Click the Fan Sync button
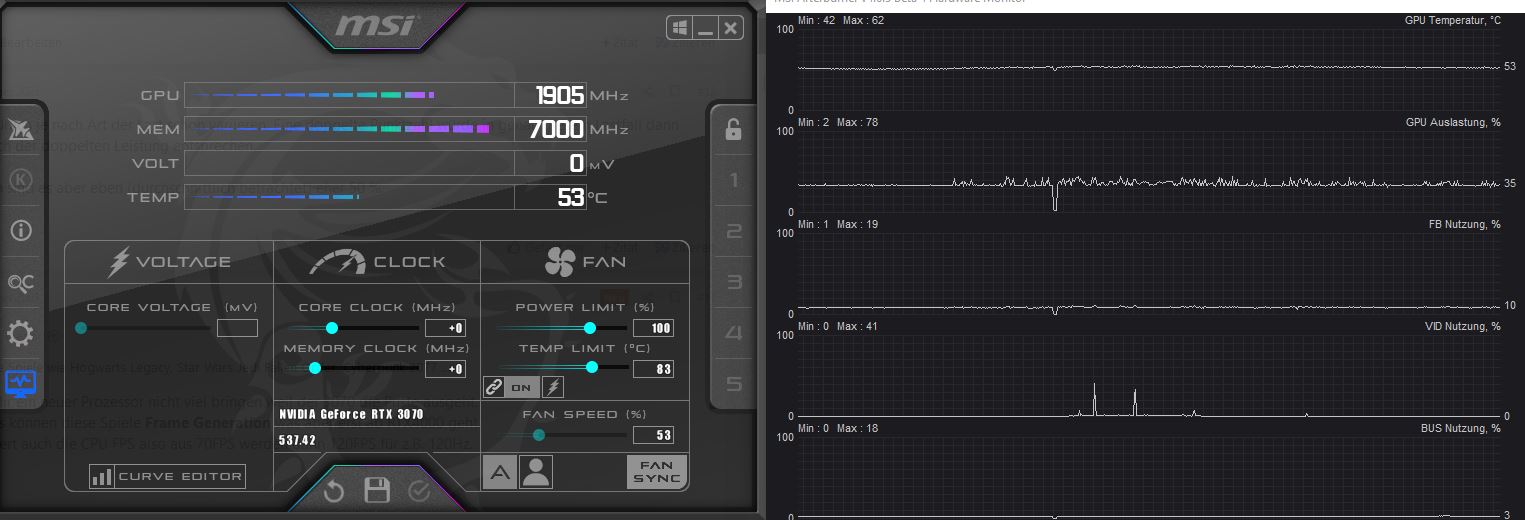Screen dimensions: 1525x520 click(657, 471)
